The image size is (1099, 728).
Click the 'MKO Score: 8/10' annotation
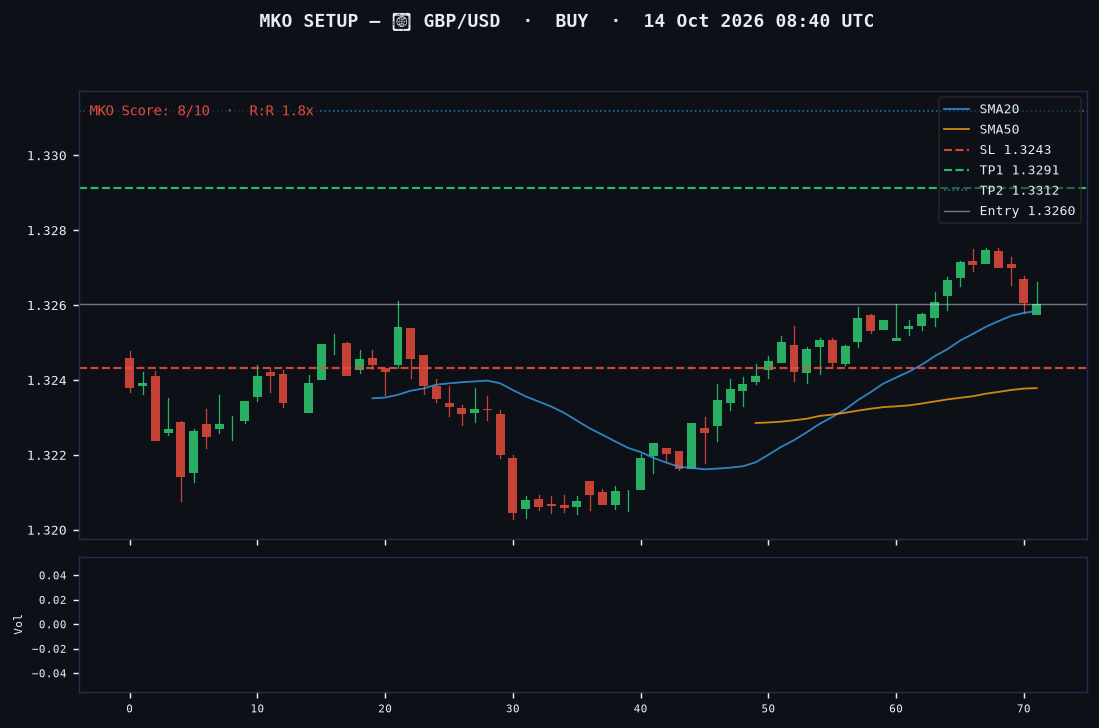pyautogui.click(x=149, y=111)
